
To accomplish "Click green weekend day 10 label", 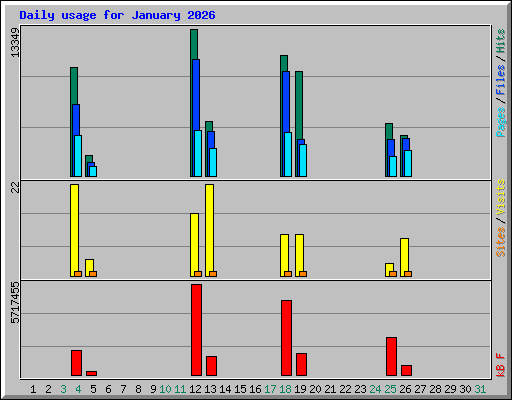I will coord(165,389).
